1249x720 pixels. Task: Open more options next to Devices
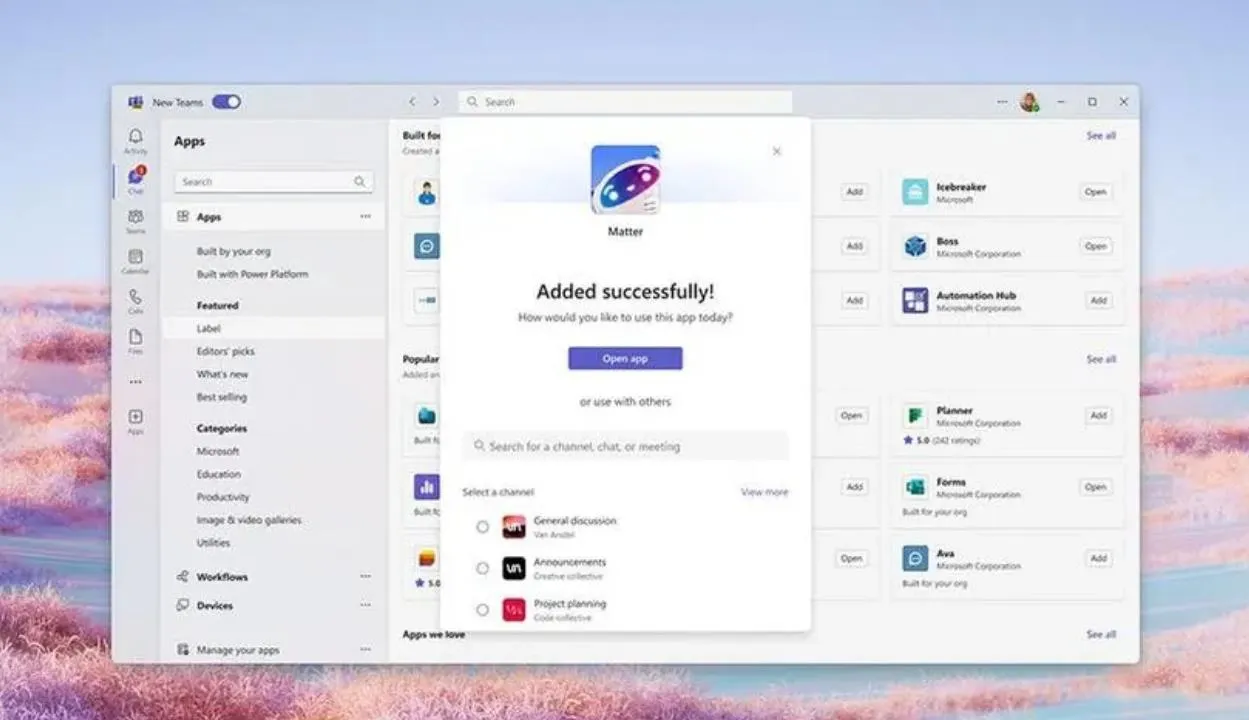click(366, 605)
